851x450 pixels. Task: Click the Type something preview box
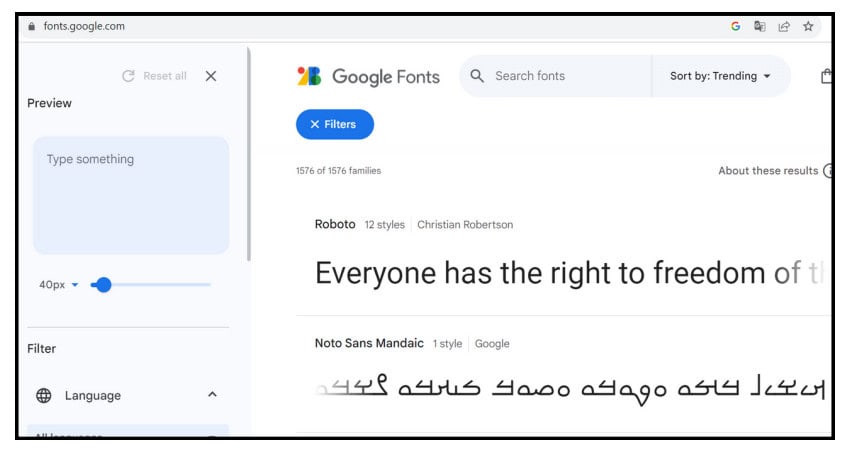(x=130, y=195)
